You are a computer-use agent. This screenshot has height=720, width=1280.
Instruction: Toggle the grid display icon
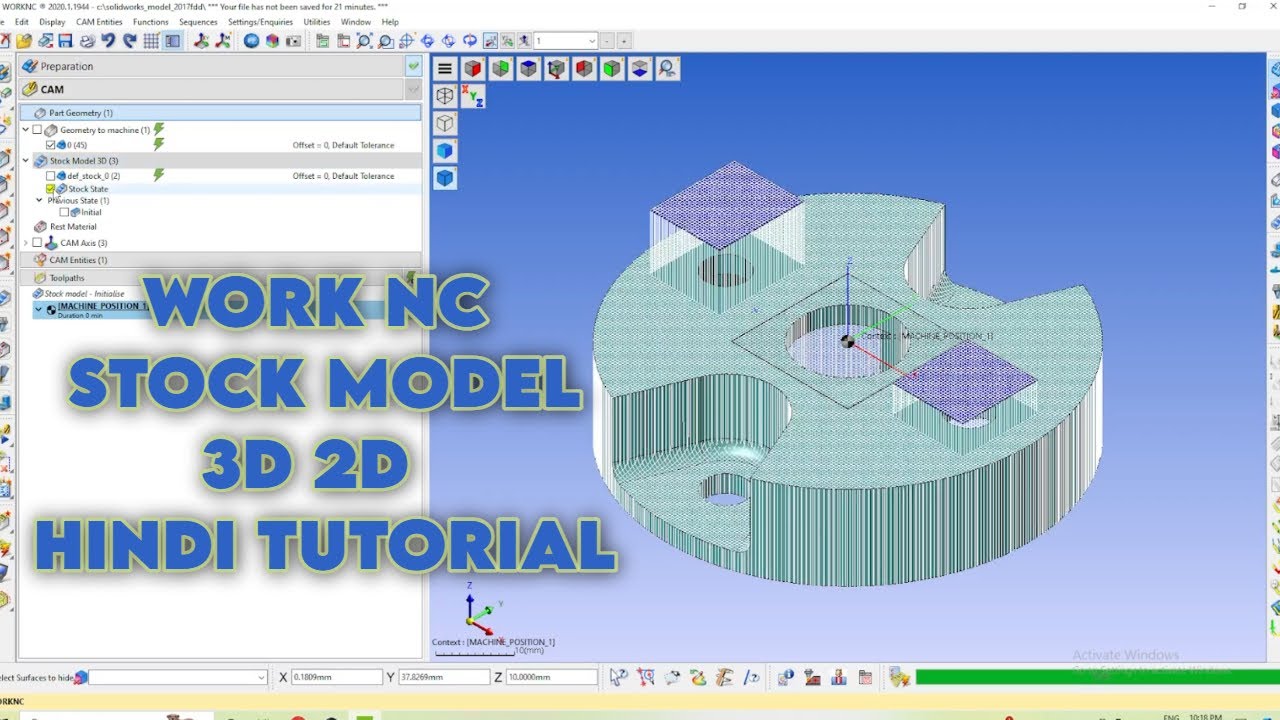coord(151,41)
